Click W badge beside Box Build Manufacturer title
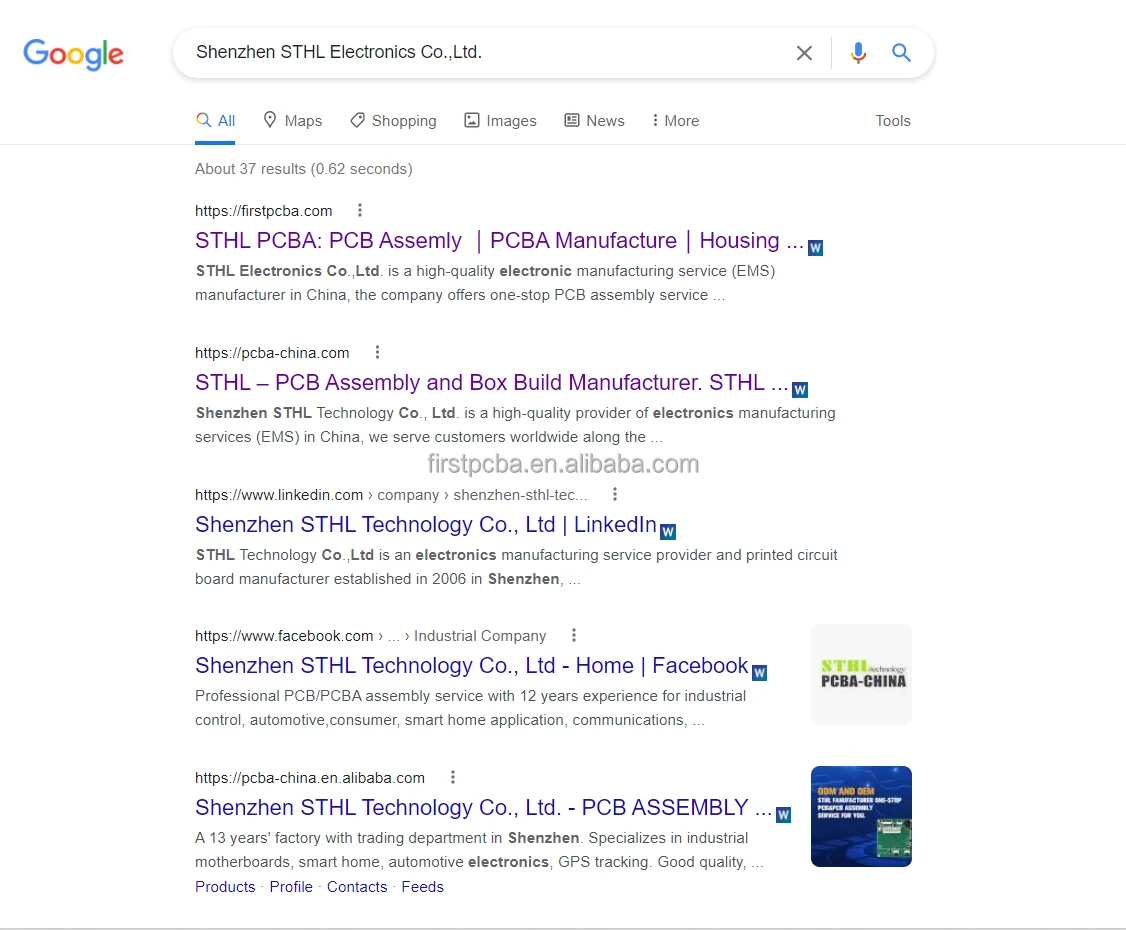1126x930 pixels. (x=799, y=390)
